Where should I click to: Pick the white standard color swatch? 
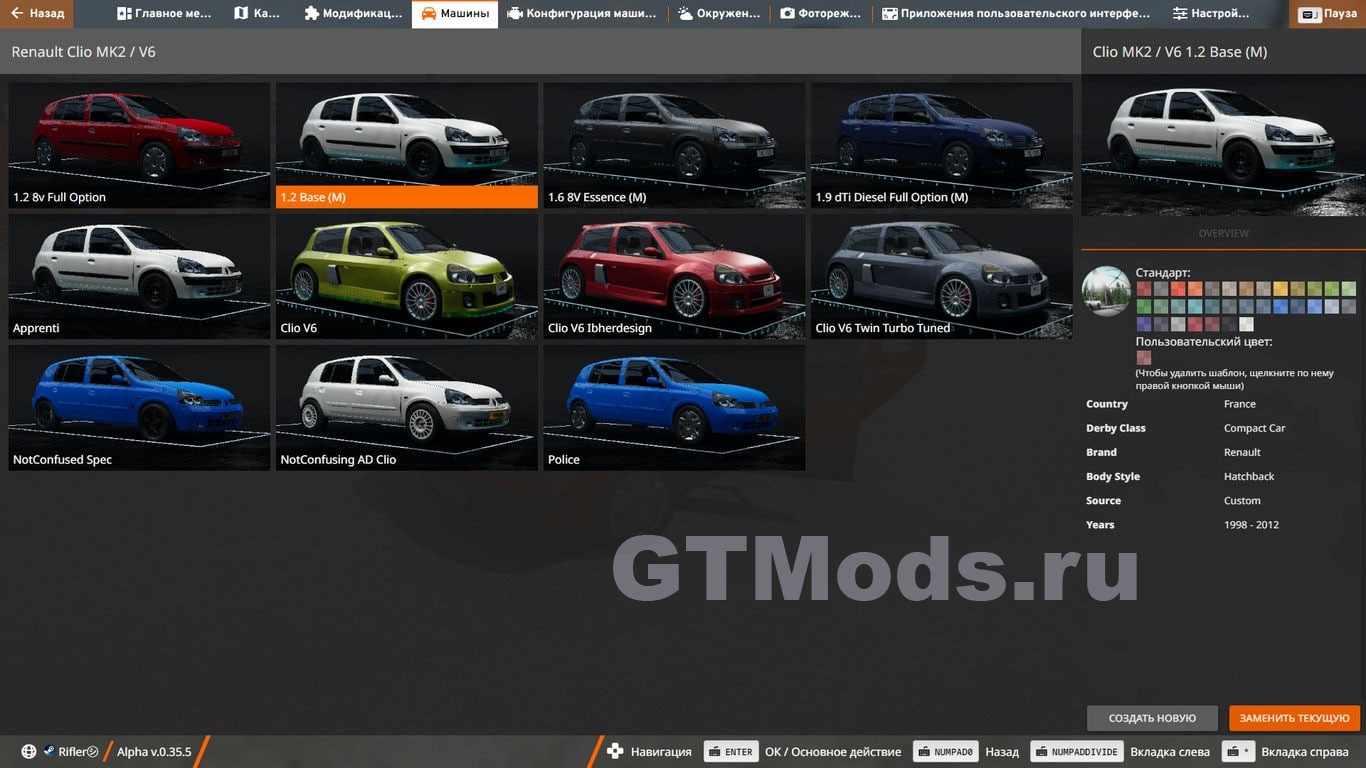click(1246, 324)
